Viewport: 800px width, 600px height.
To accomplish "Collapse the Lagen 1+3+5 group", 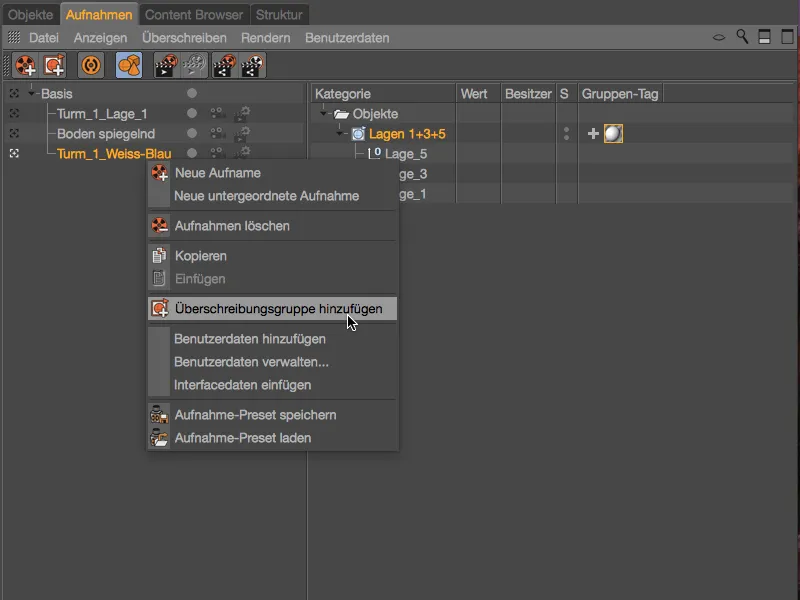I will coord(340,134).
